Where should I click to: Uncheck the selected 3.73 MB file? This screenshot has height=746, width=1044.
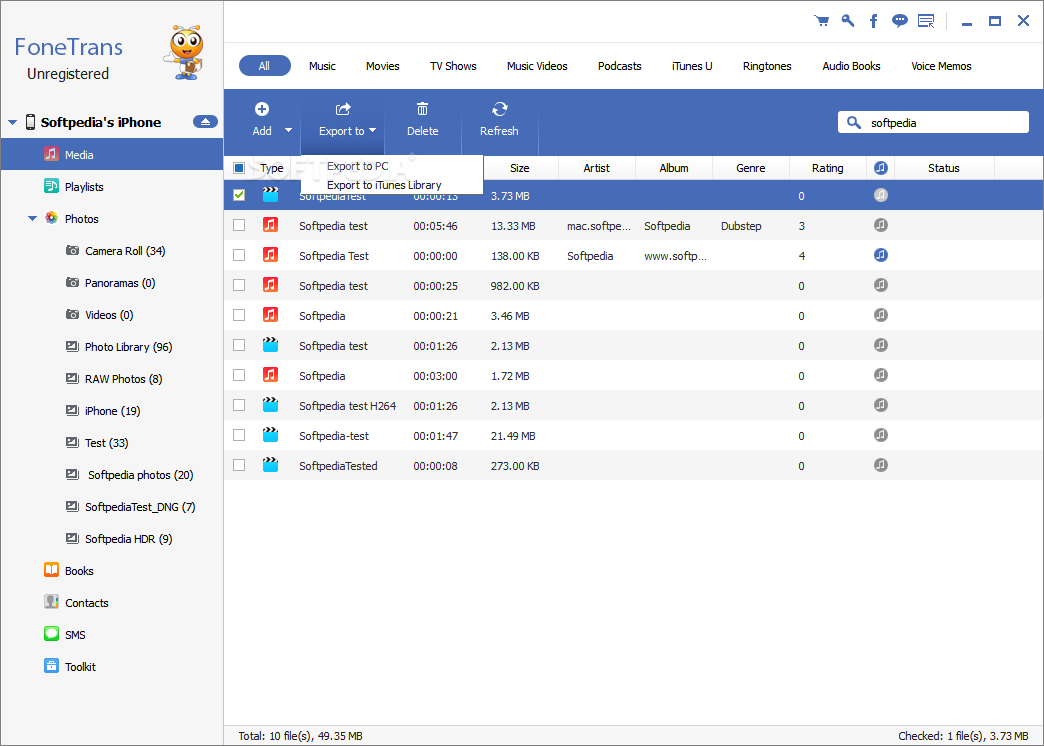238,195
